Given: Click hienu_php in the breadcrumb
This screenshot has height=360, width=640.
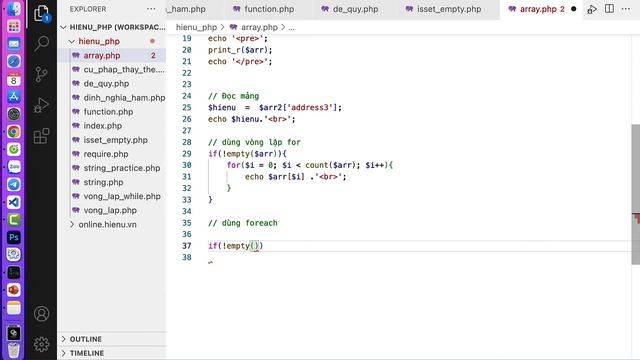Looking at the screenshot, I should (x=196, y=27).
